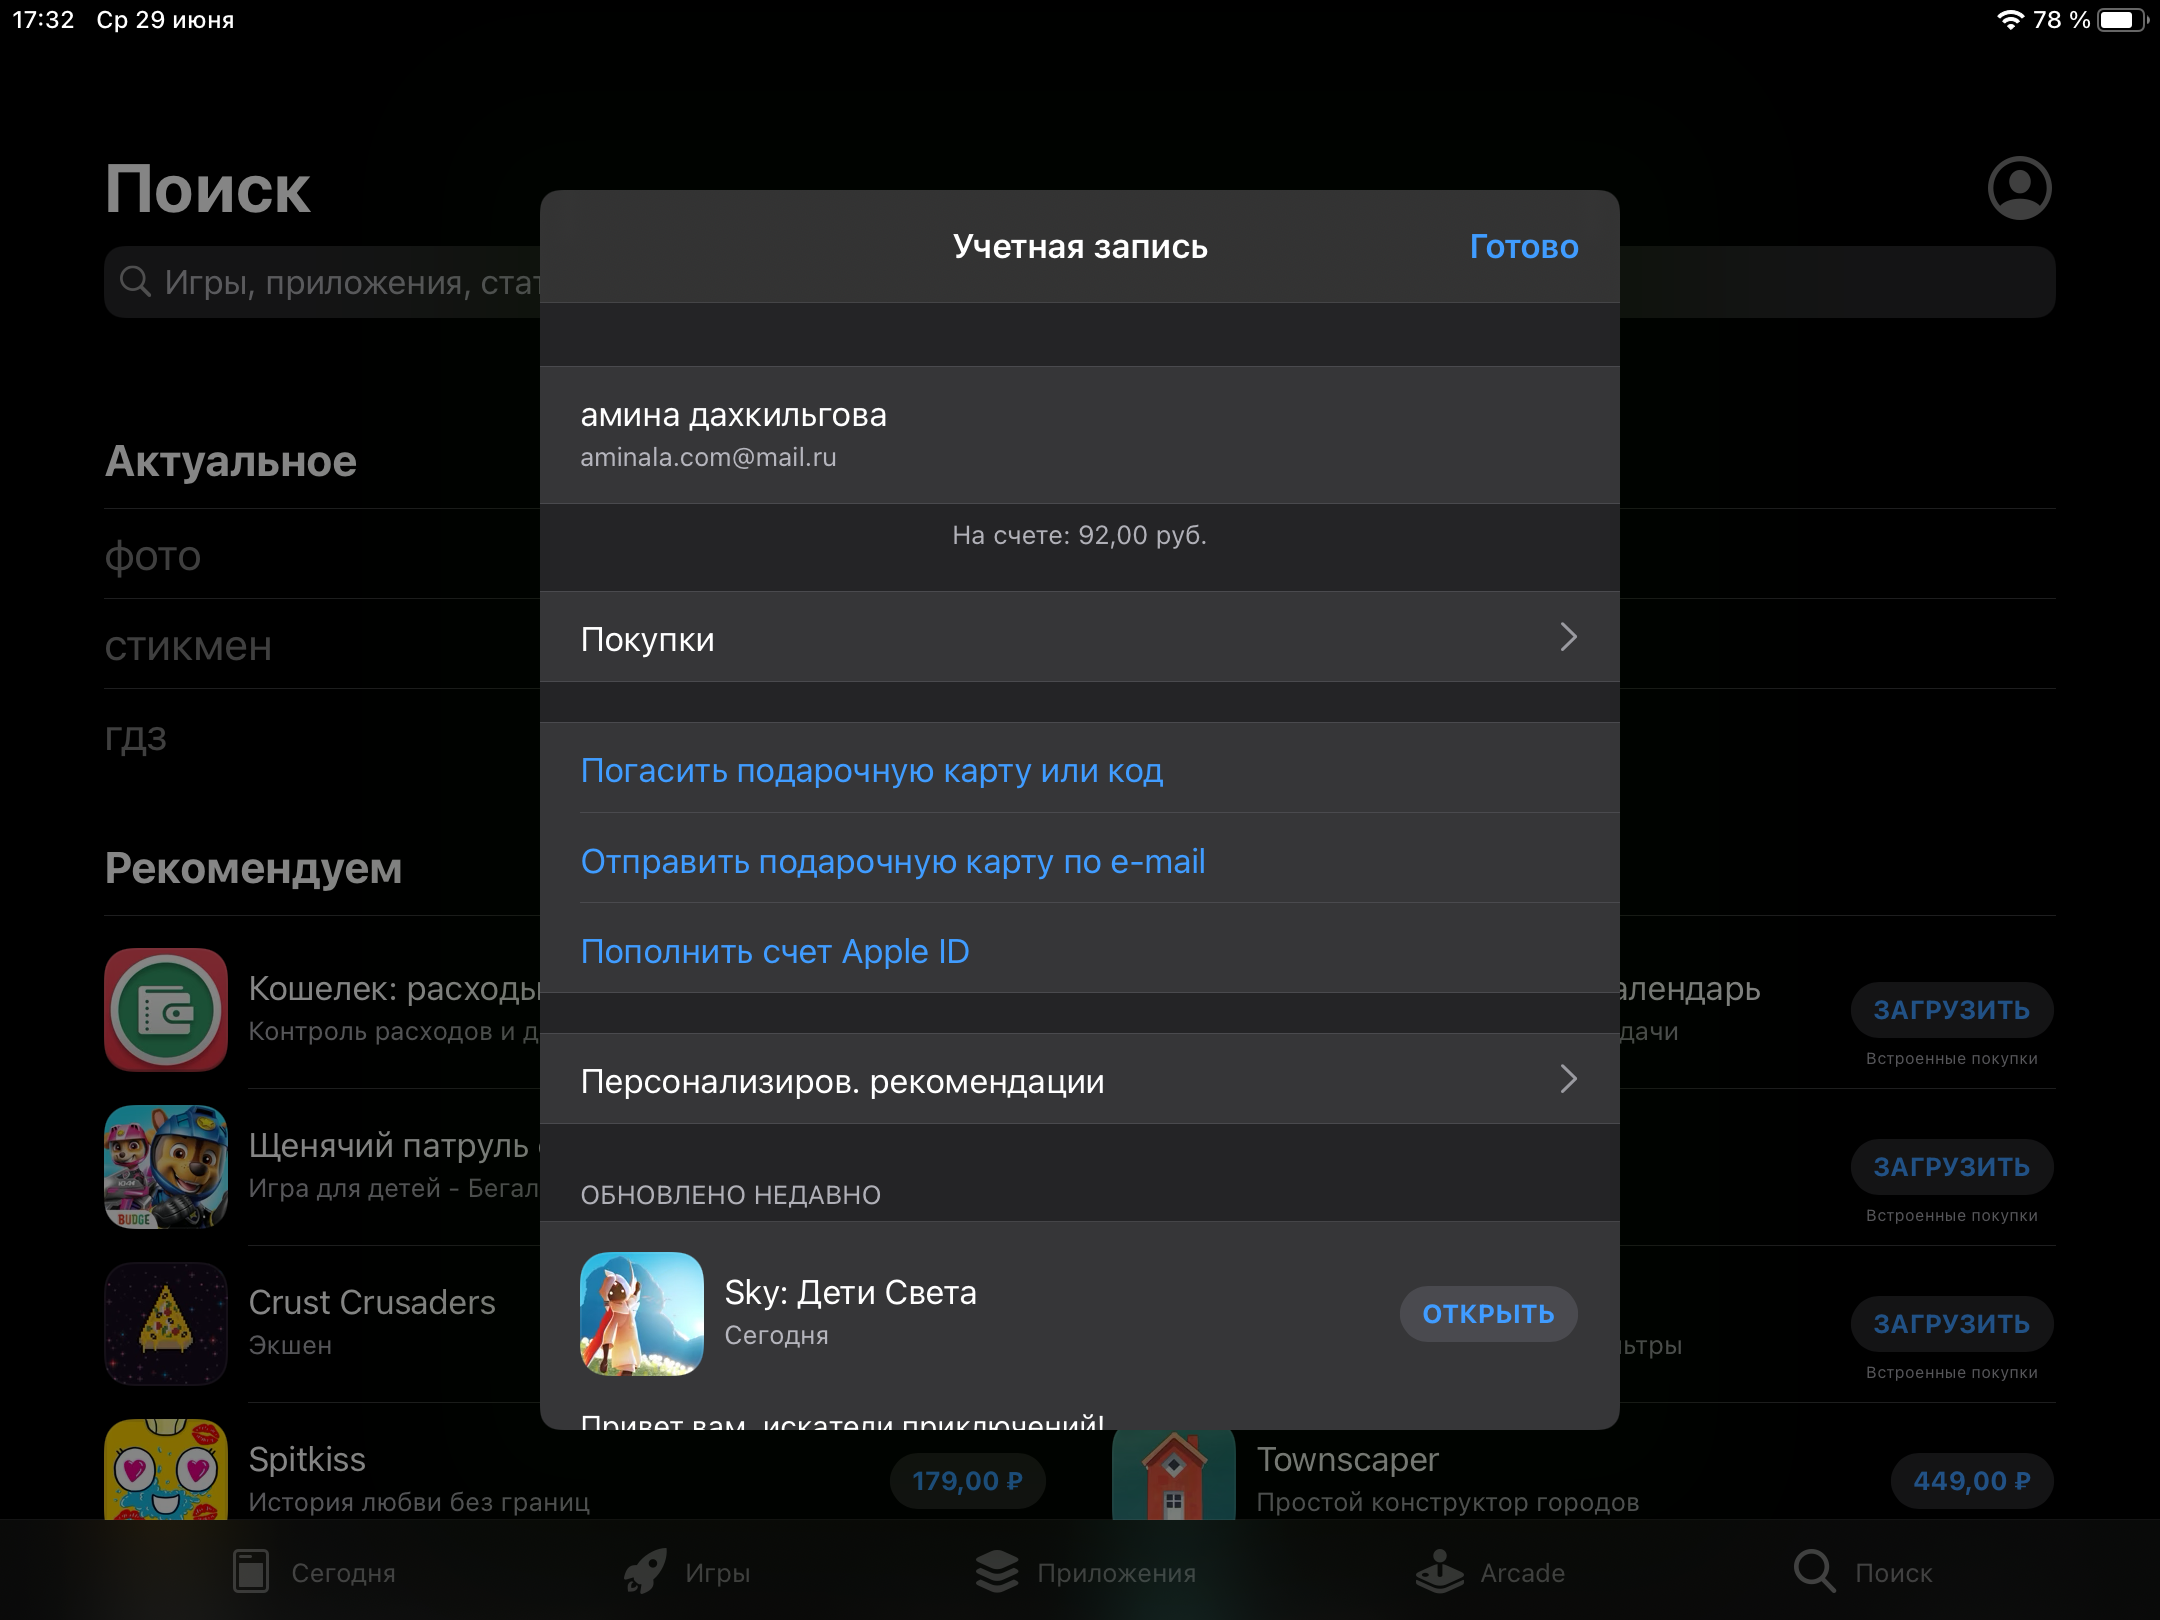2160x1620 pixels.
Task: Open Персонализиров. рекомендации chevron
Action: tap(1568, 1079)
